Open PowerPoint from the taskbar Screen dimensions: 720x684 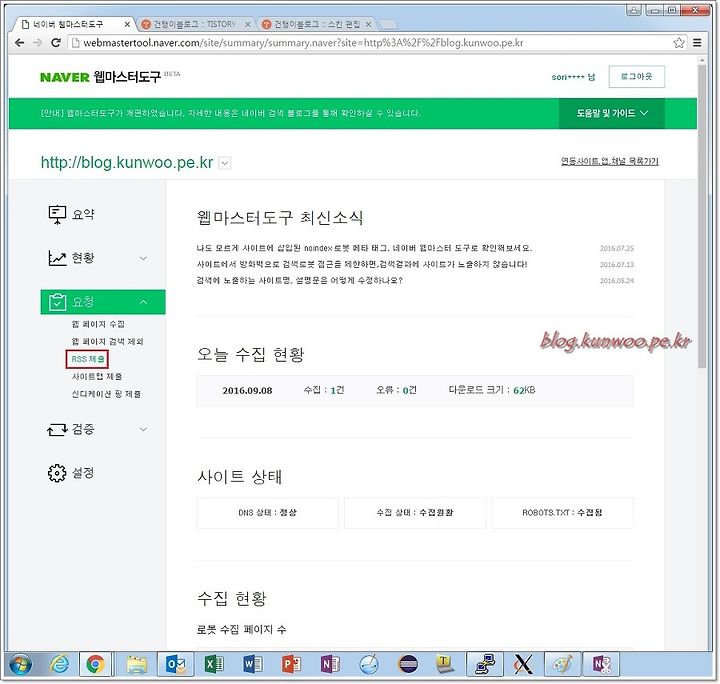(291, 664)
